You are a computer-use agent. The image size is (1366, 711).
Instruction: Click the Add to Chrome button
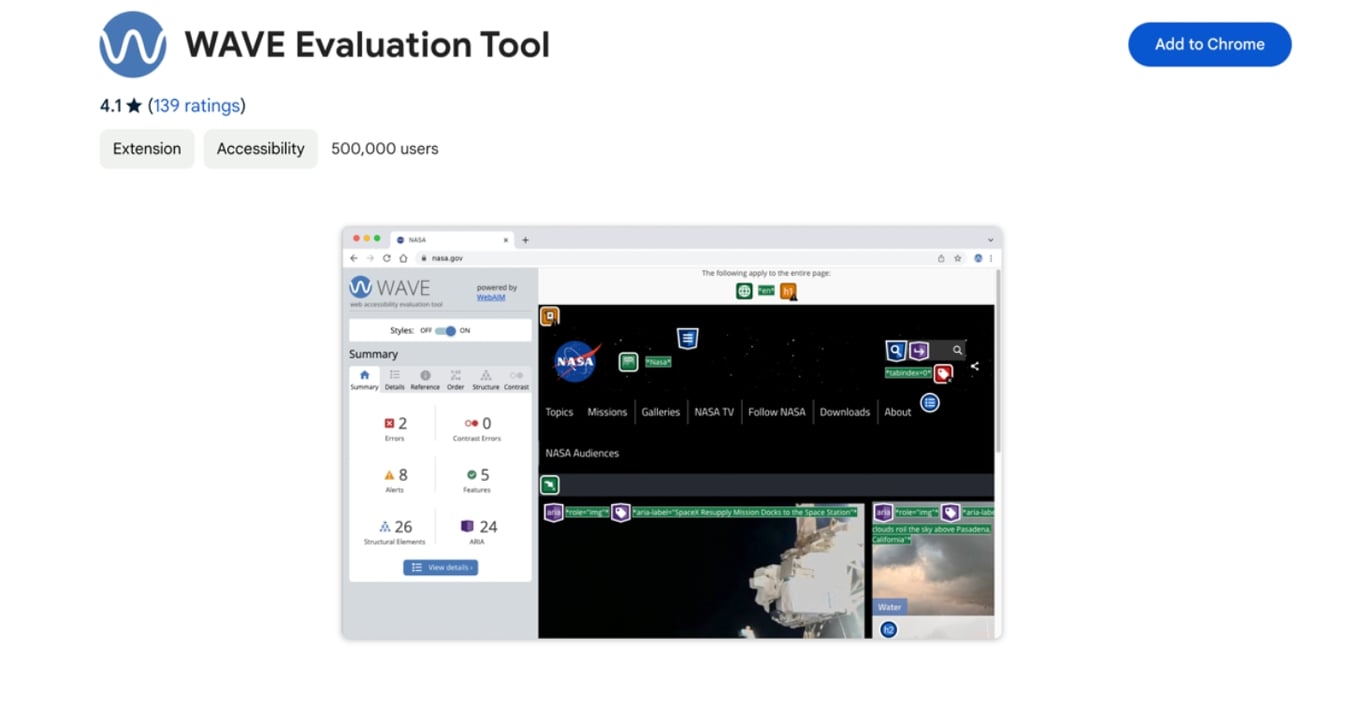(1209, 44)
